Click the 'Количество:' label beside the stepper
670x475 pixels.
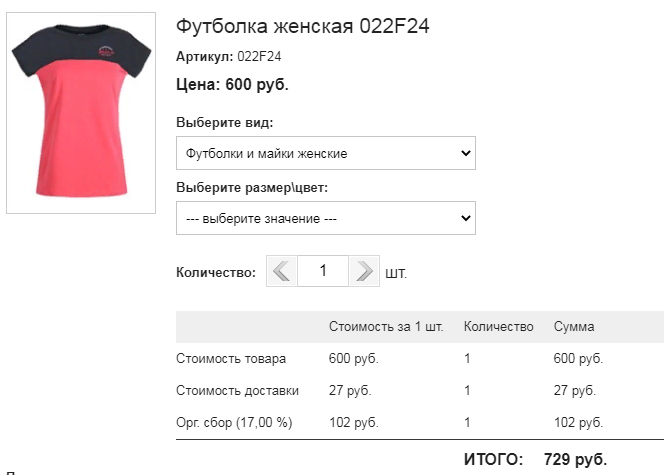pos(216,272)
